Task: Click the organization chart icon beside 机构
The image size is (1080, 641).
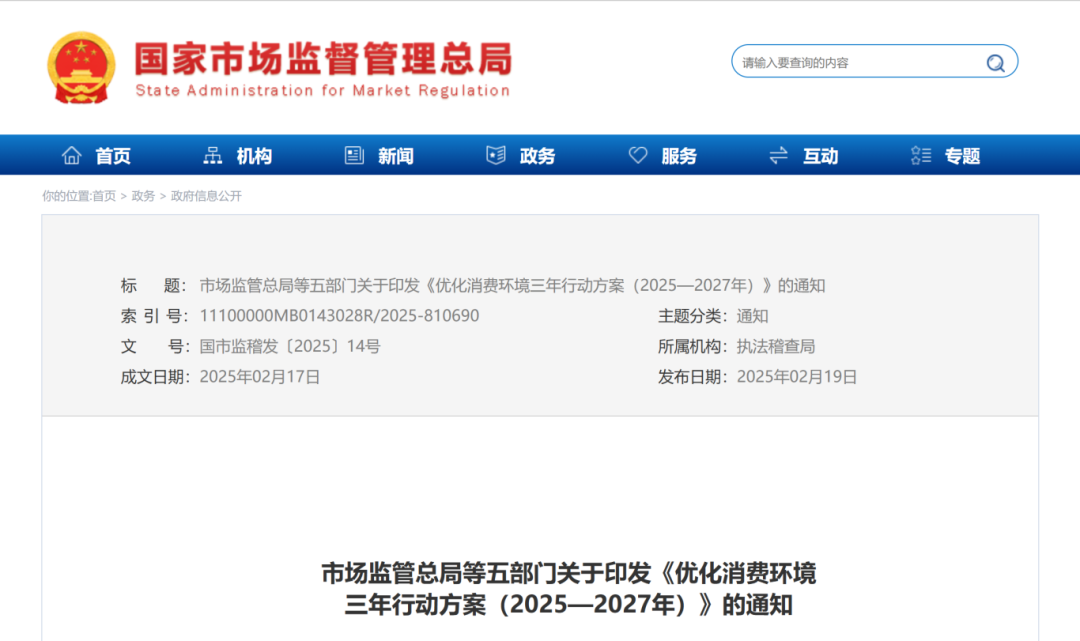Action: click(x=213, y=155)
